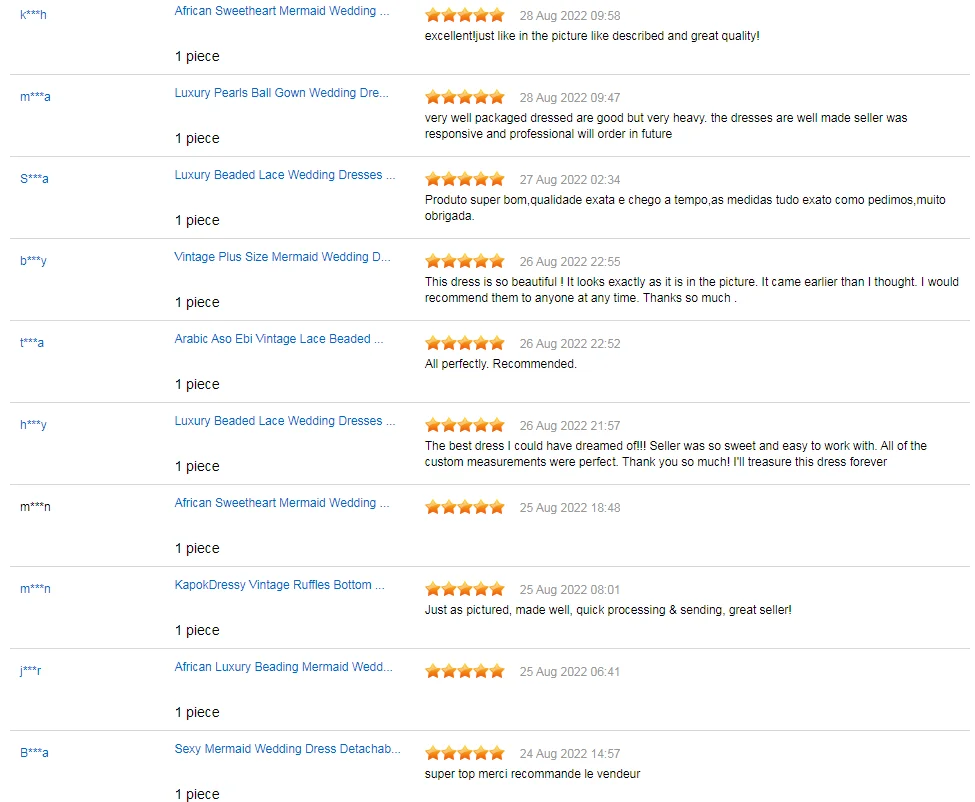The image size is (975, 802).
Task: Click five-star rating on 28 Aug 09:47 review
Action: [465, 97]
